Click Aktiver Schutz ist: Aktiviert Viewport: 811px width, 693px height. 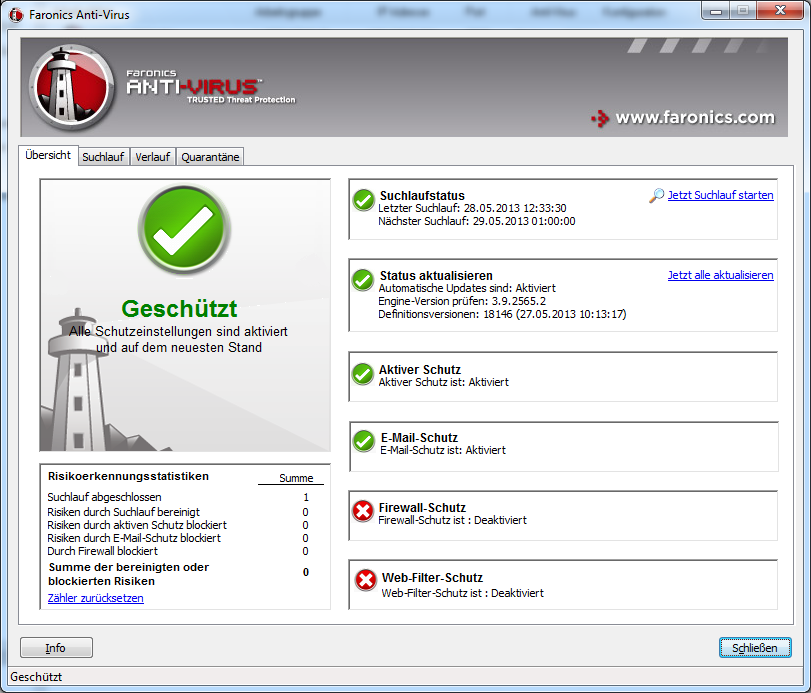(x=443, y=382)
